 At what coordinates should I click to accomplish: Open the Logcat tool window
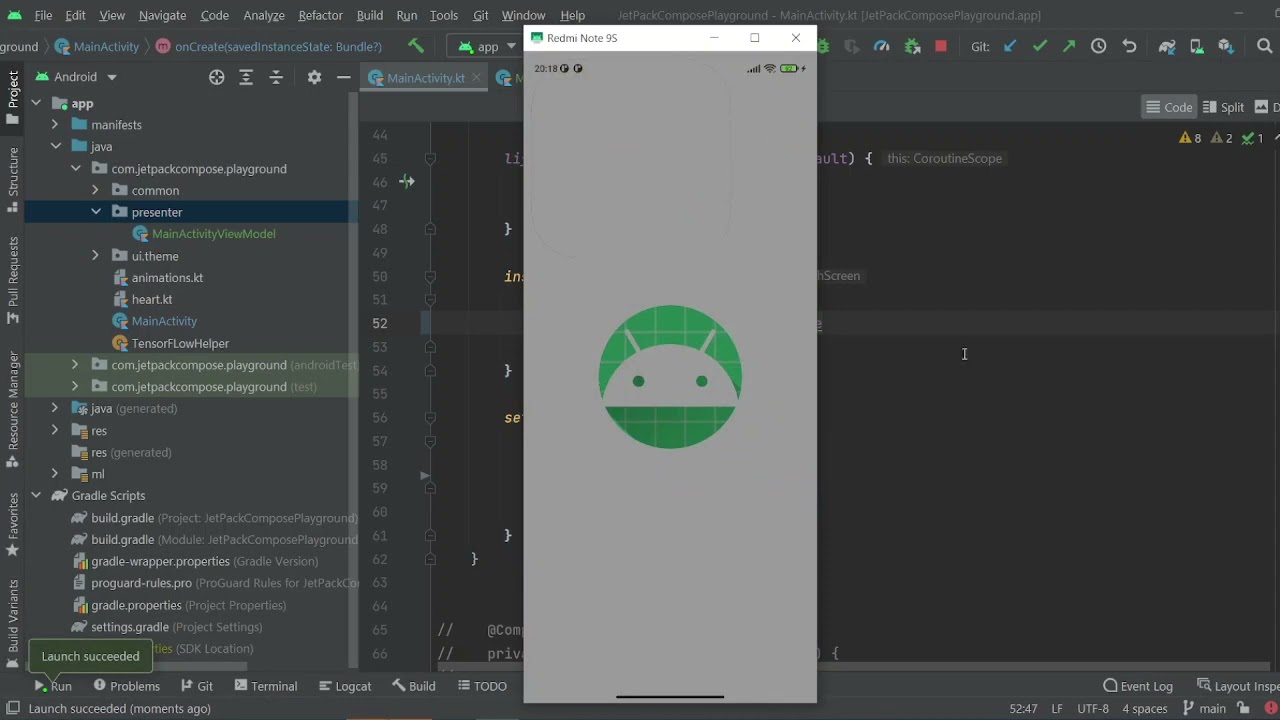(x=344, y=686)
